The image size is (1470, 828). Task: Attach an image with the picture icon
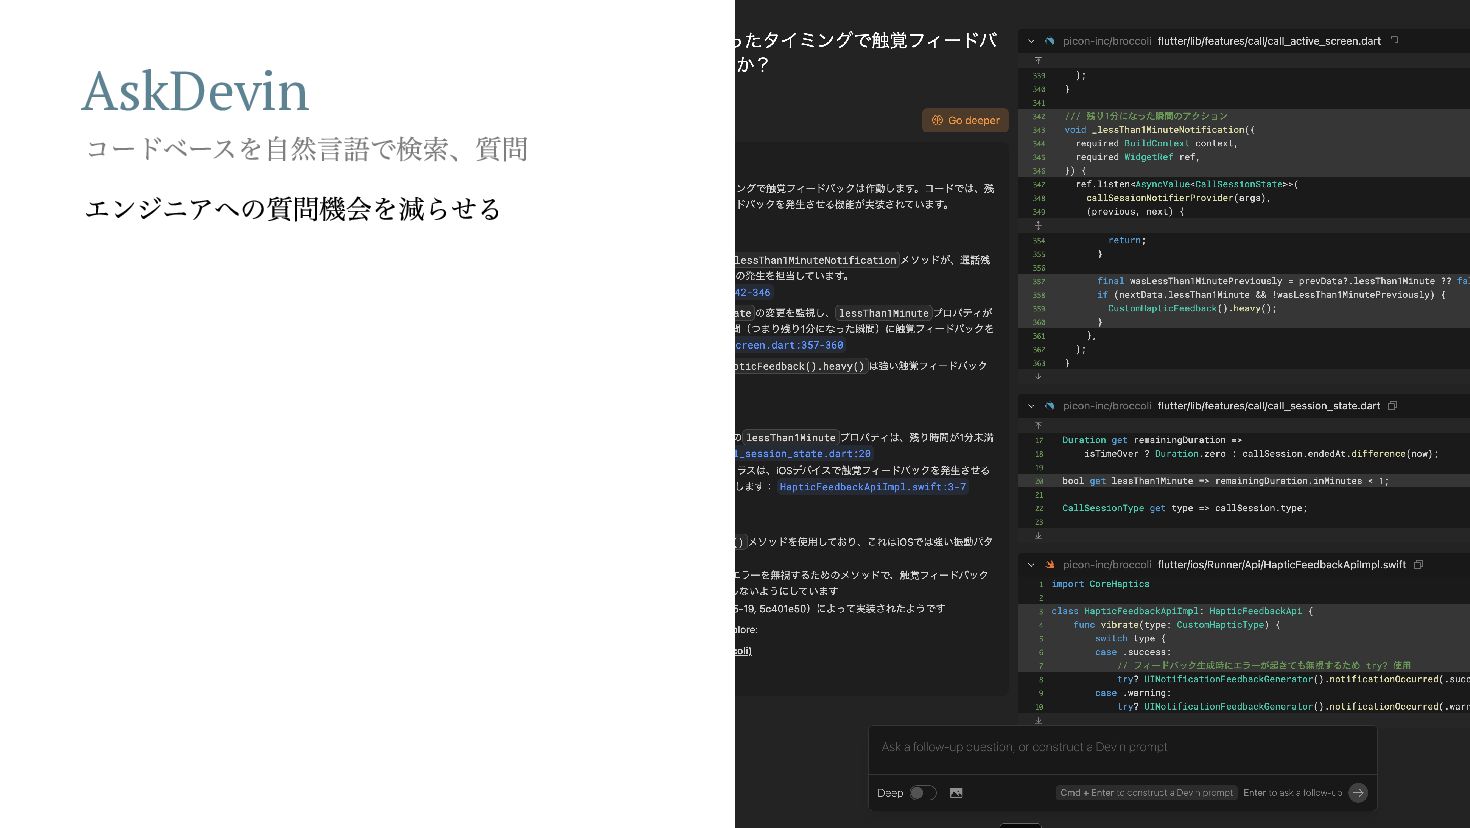tap(956, 793)
